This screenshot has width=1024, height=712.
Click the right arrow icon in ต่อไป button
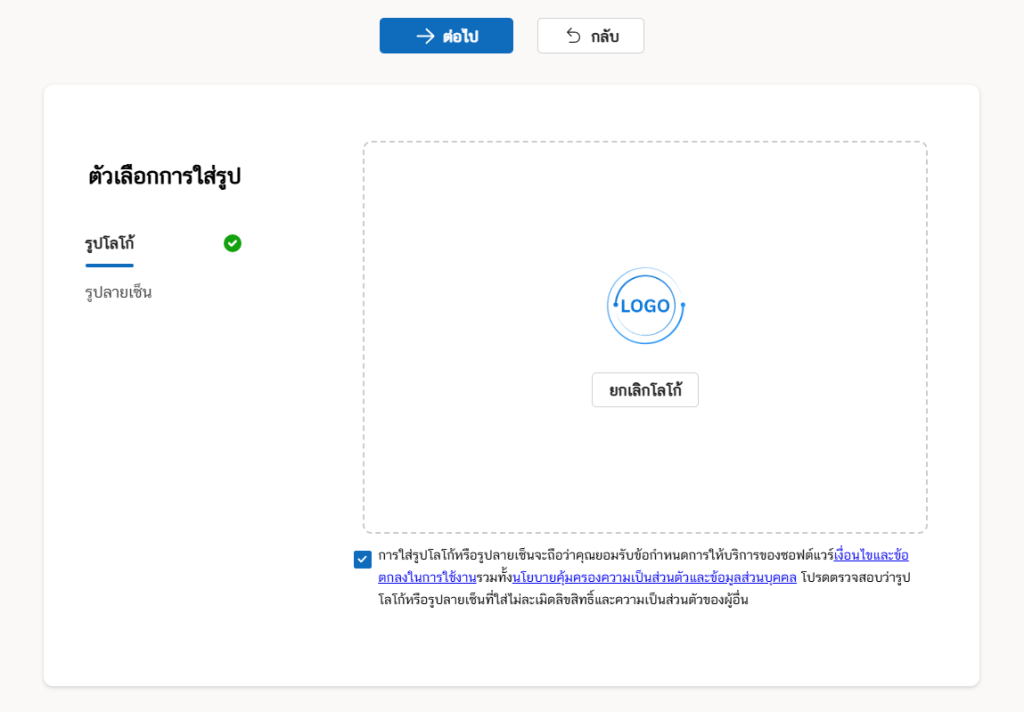[425, 36]
